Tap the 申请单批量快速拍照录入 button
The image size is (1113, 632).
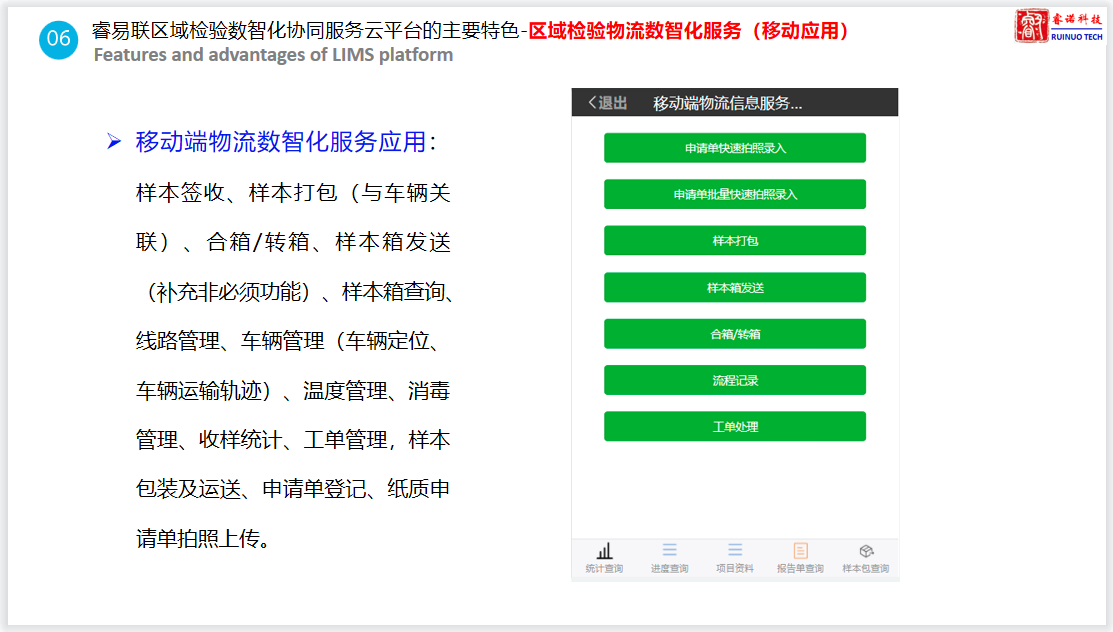point(734,194)
